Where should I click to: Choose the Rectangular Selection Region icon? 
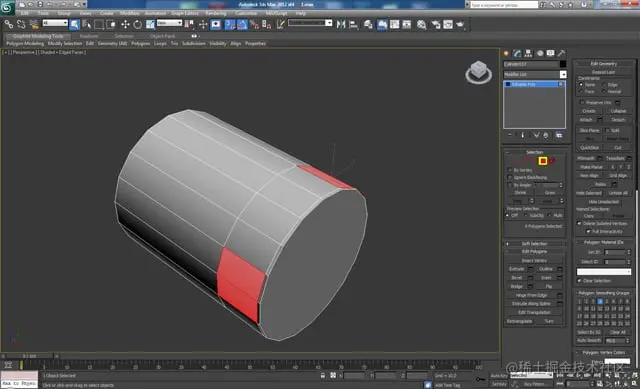pyautogui.click(x=99, y=24)
